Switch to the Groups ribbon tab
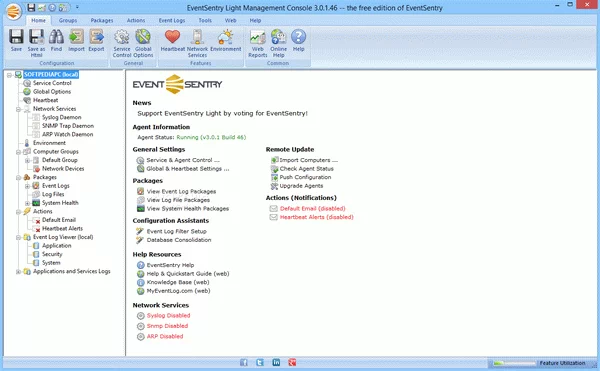This screenshot has width=600, height=371. 68,20
